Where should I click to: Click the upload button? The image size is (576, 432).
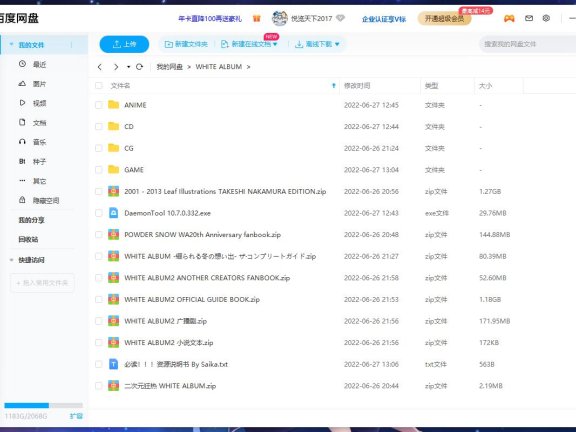tap(124, 44)
